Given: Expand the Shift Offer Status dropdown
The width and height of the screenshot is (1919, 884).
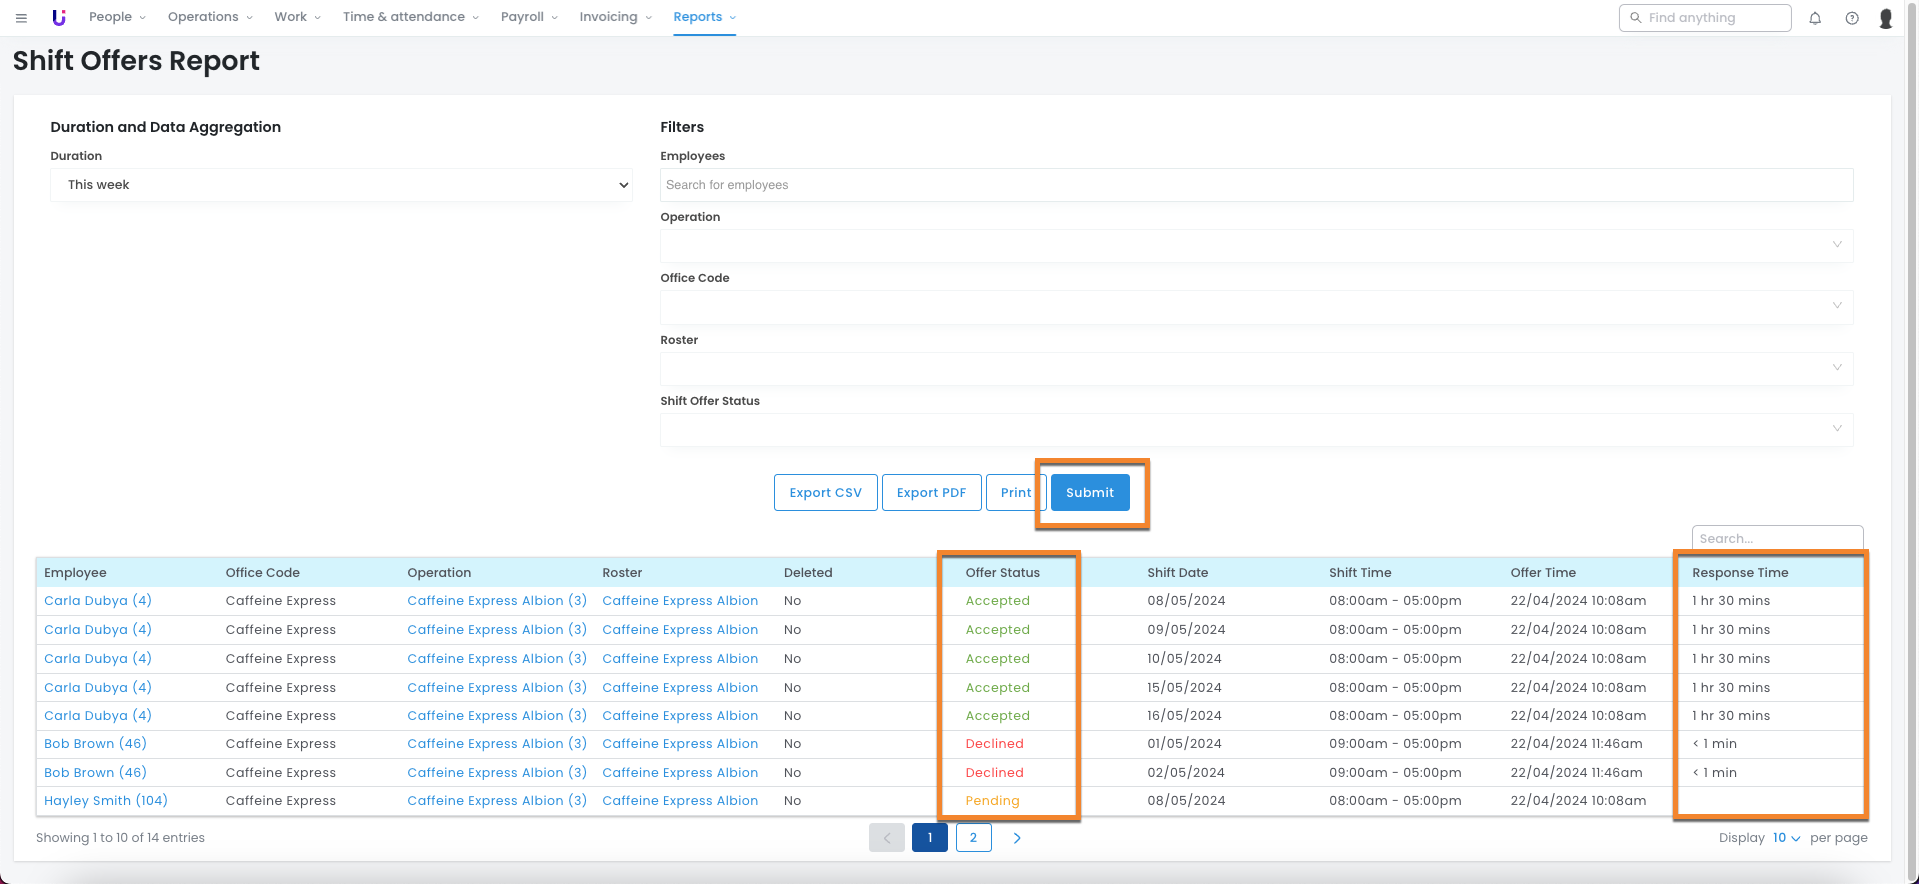Looking at the screenshot, I should pyautogui.click(x=1255, y=430).
